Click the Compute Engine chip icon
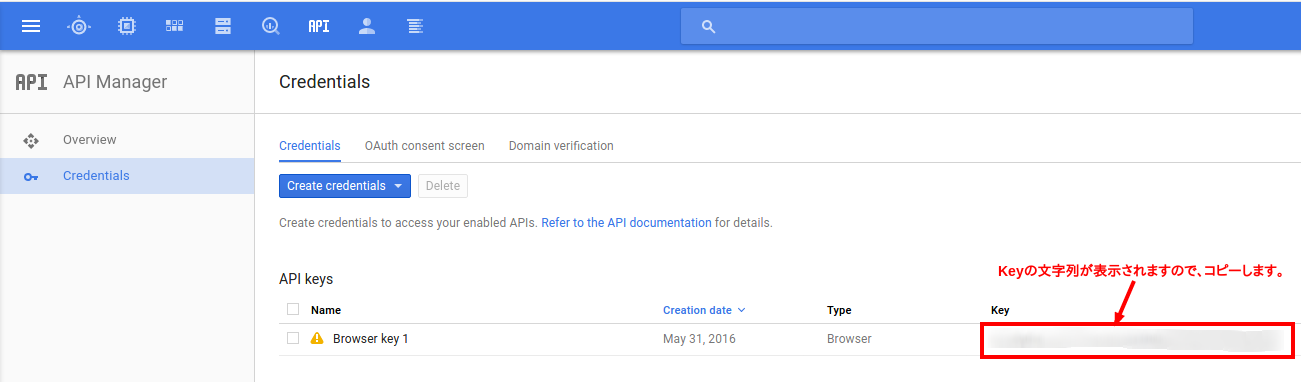Image resolution: width=1301 pixels, height=382 pixels. [127, 26]
